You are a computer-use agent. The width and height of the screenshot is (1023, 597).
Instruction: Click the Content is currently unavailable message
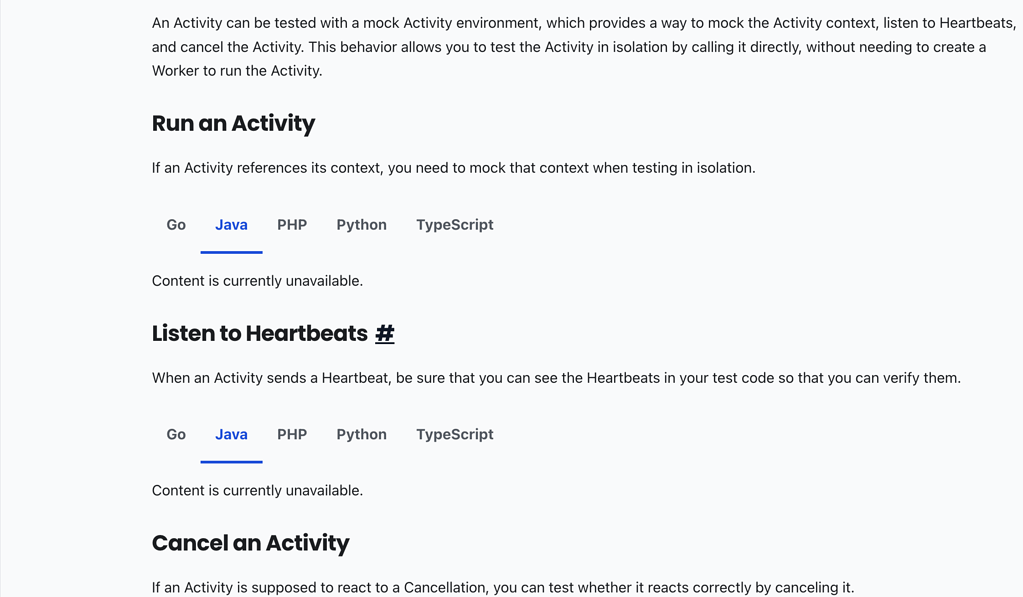pos(257,280)
